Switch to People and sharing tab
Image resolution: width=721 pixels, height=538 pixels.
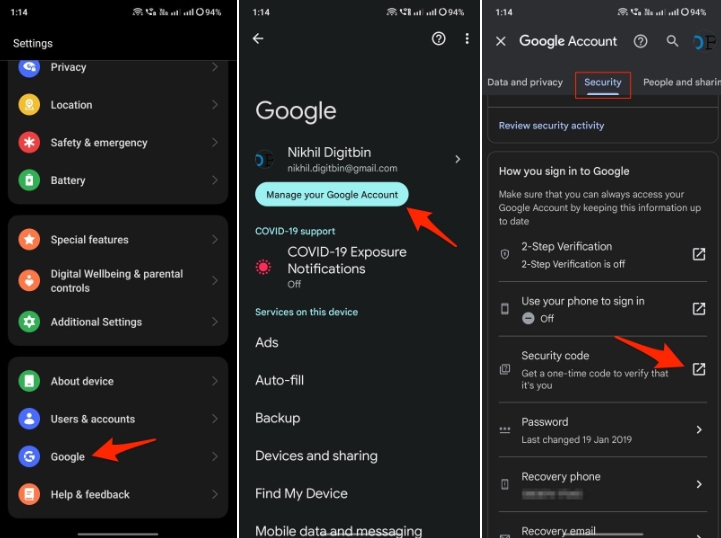[x=681, y=82]
